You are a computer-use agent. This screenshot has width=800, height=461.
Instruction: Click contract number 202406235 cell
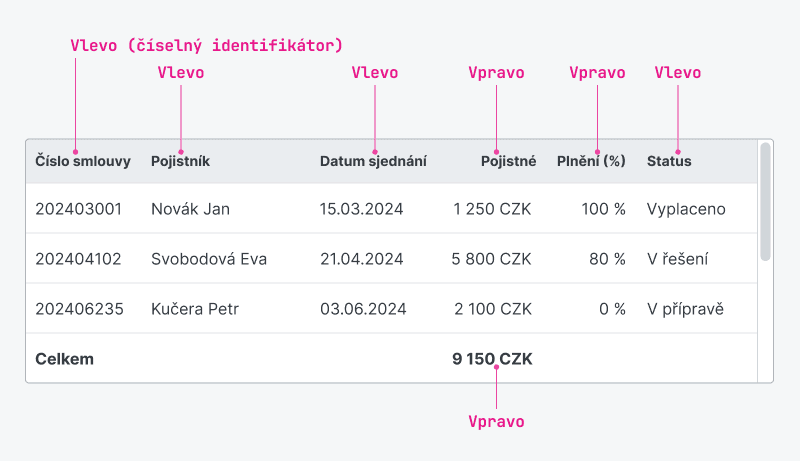point(79,309)
